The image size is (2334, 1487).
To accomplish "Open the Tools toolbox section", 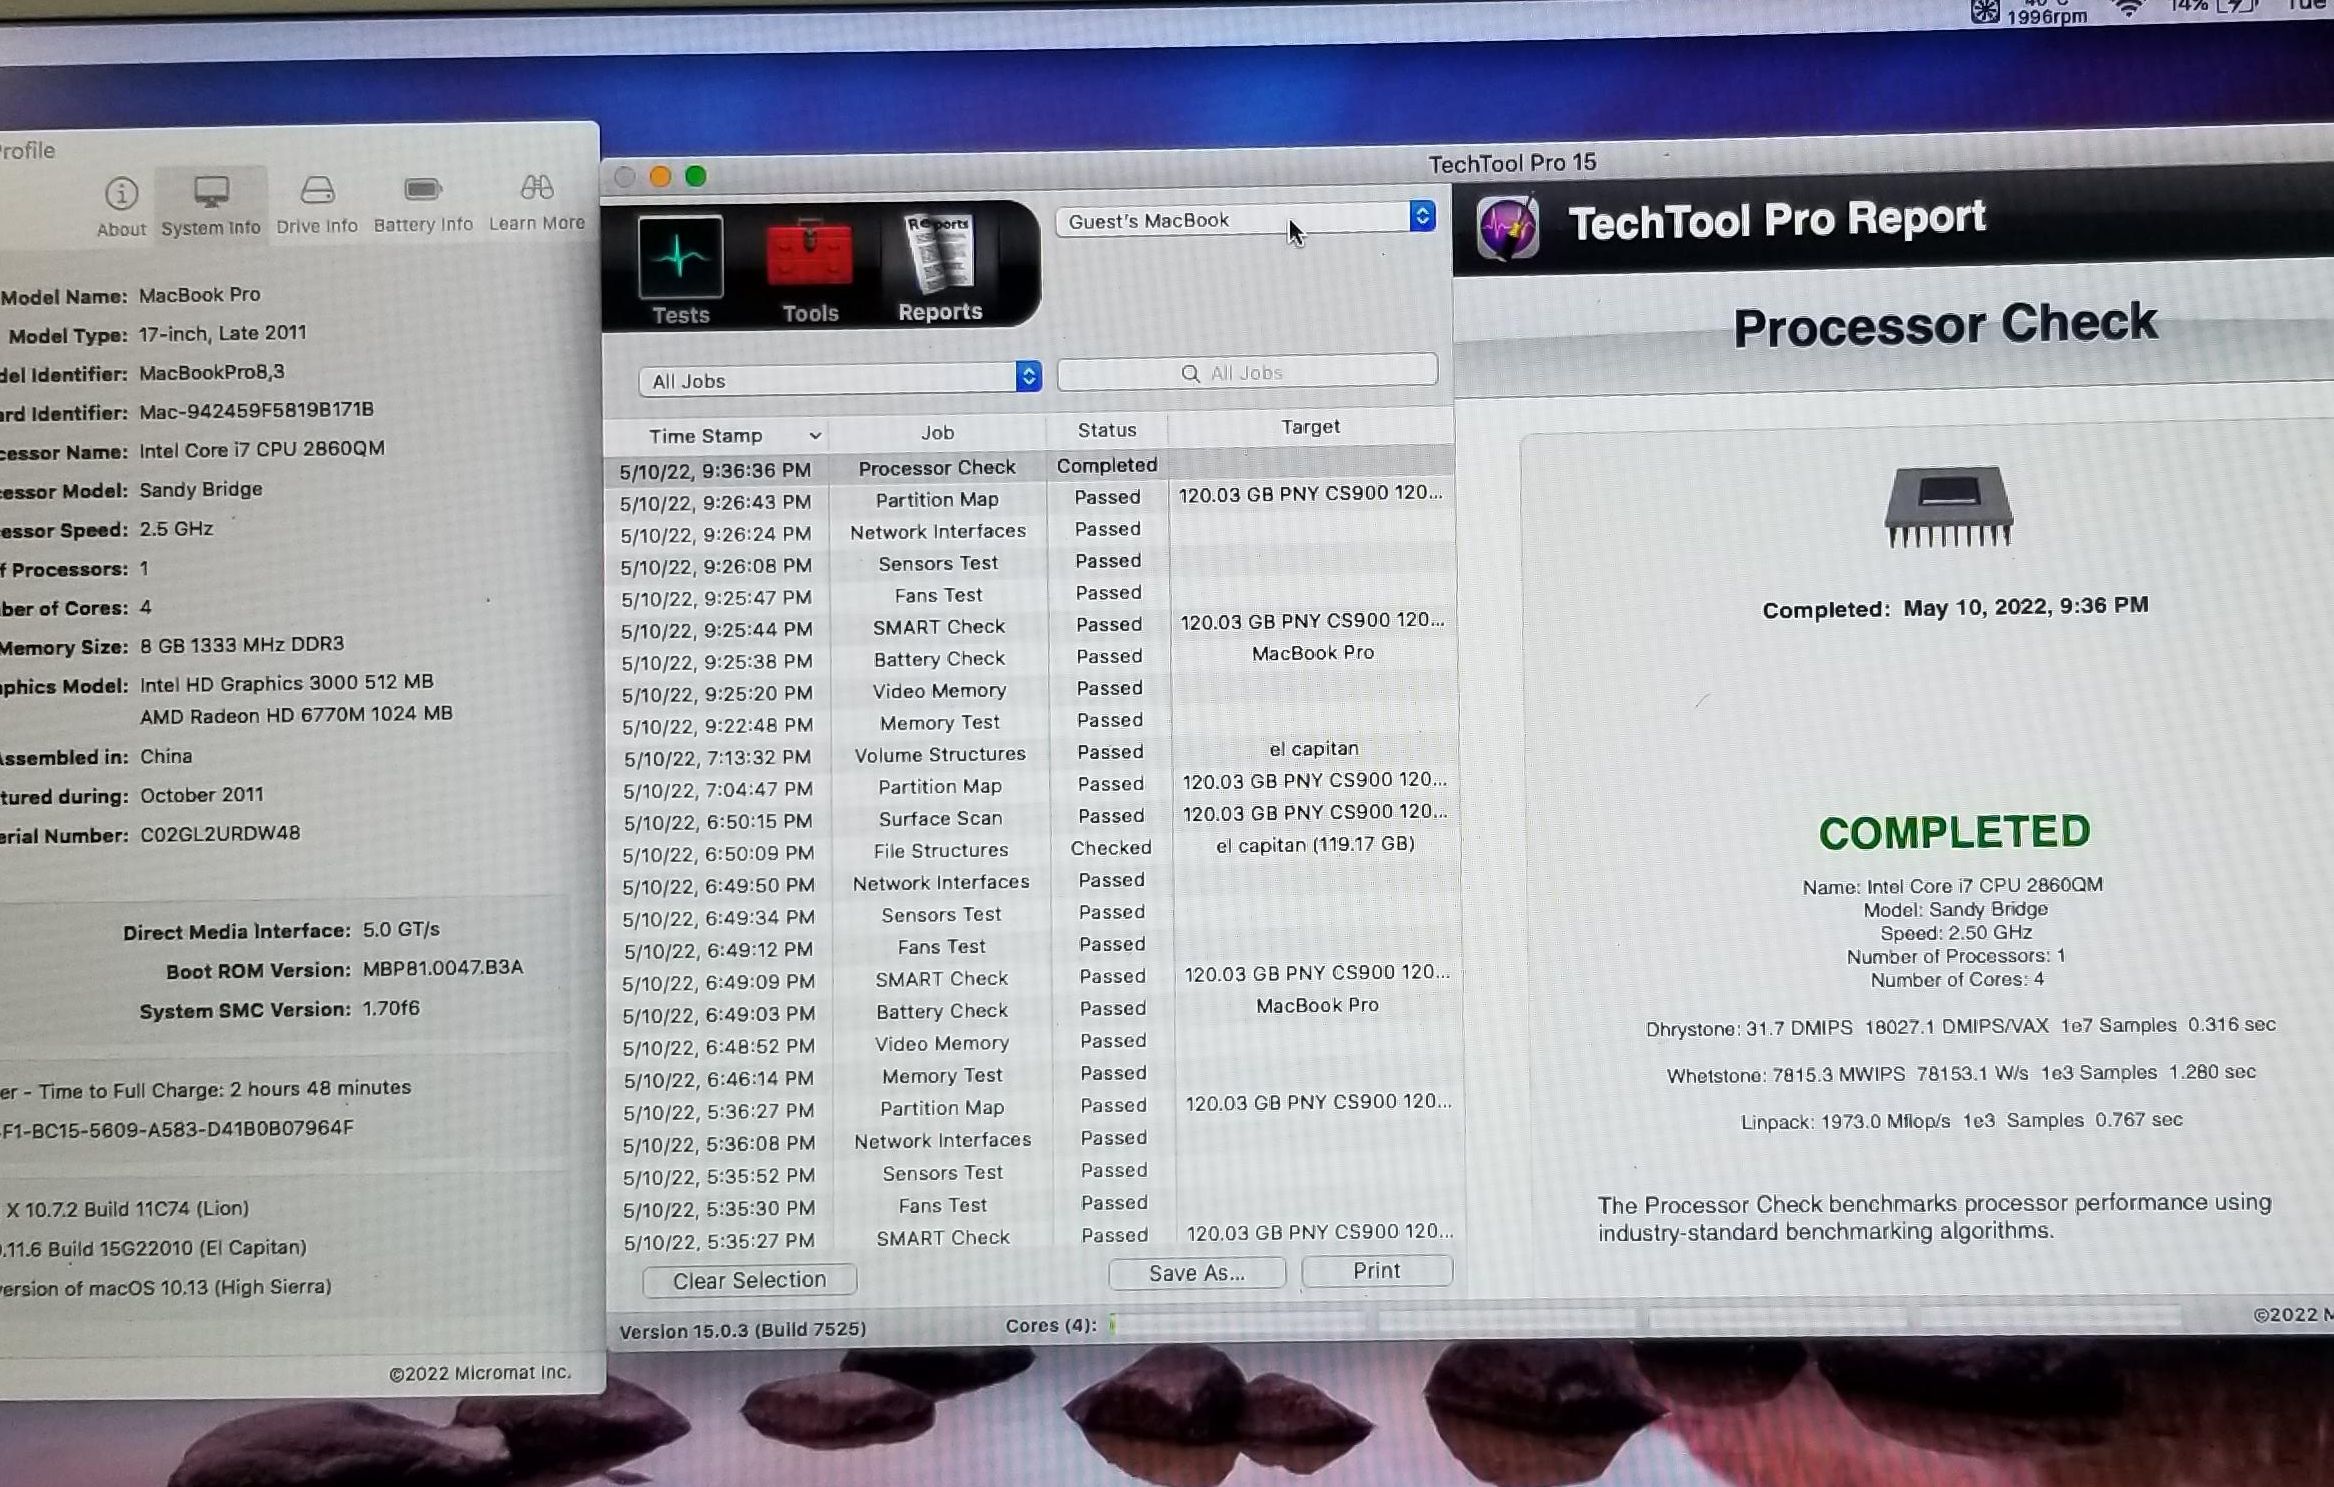I will coord(810,270).
